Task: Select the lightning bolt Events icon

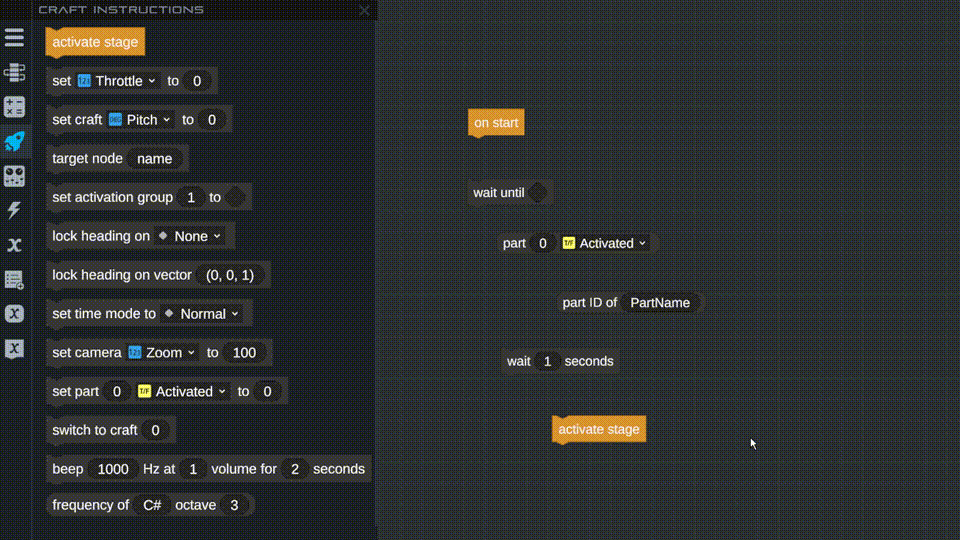Action: pos(14,210)
